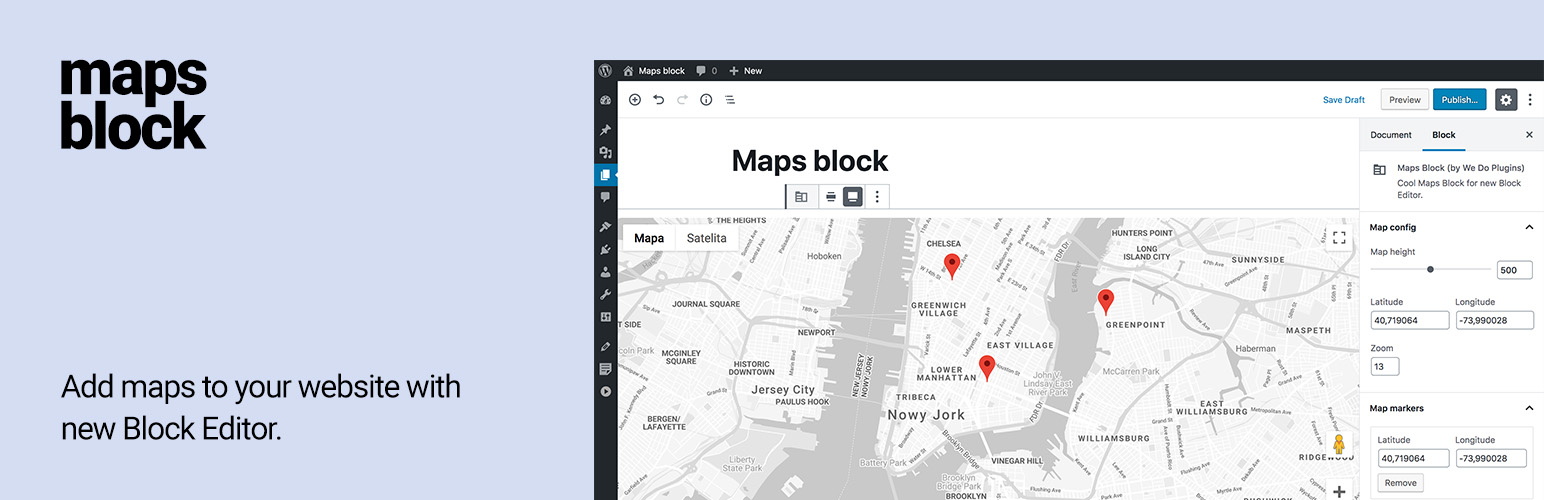The height and width of the screenshot is (500, 1544).
Task: Click the Maps block page title
Action: point(810,161)
